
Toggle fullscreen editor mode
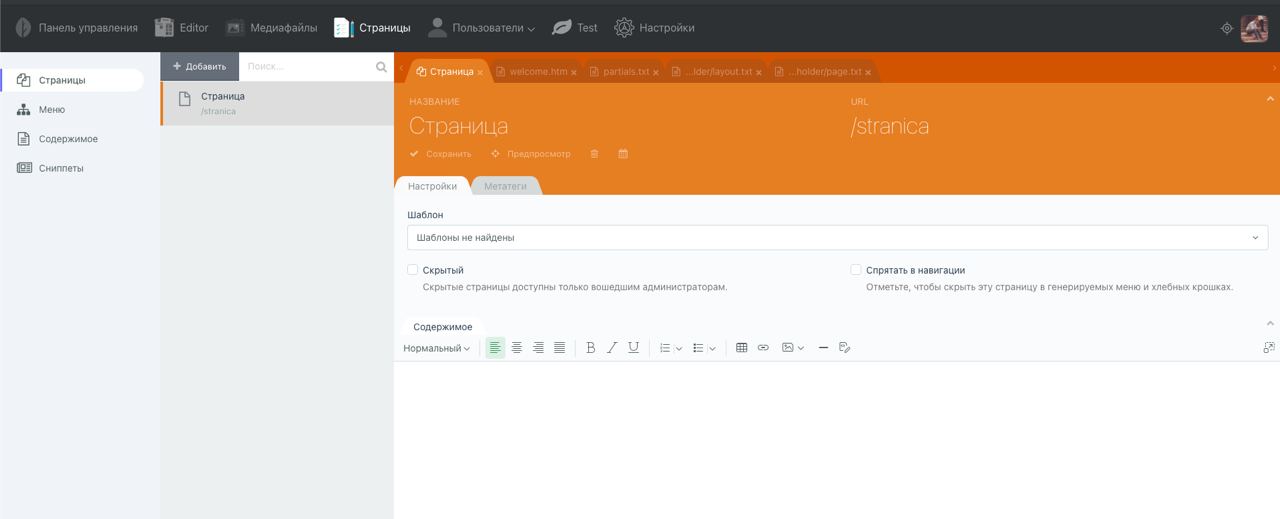click(1269, 348)
